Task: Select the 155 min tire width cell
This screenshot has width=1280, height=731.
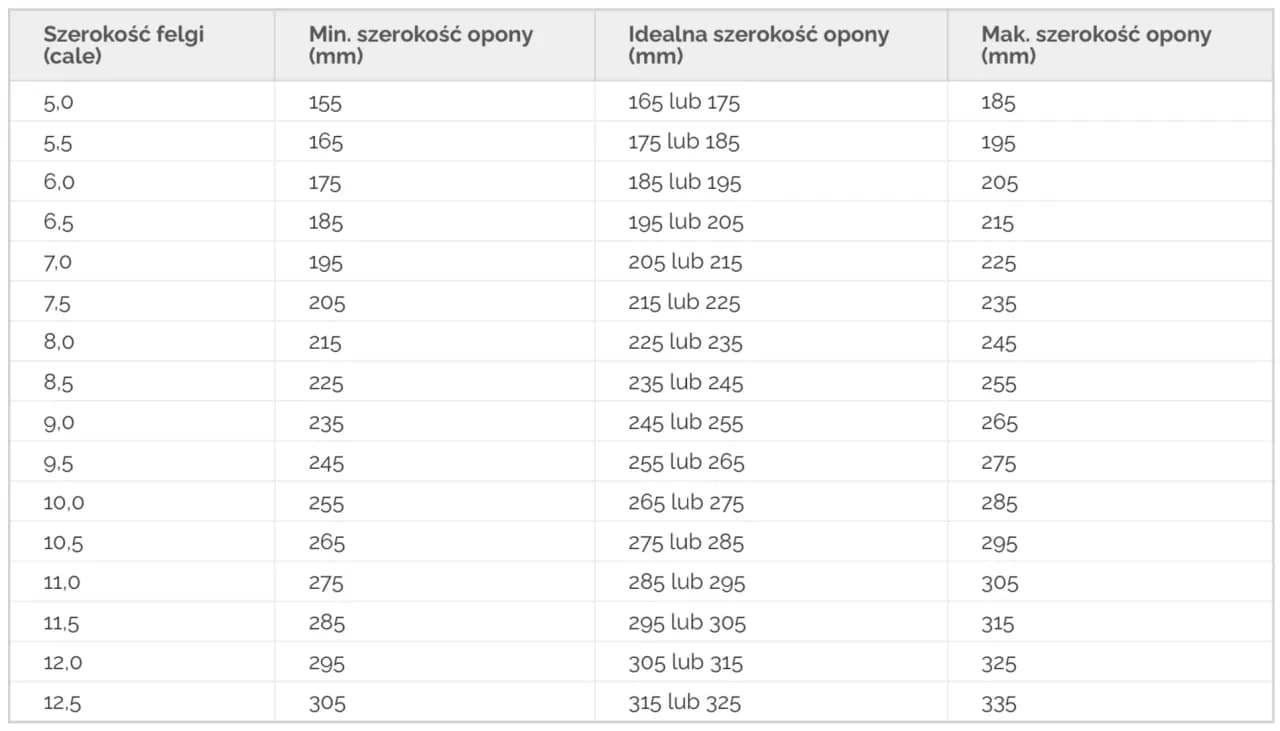Action: point(326,102)
